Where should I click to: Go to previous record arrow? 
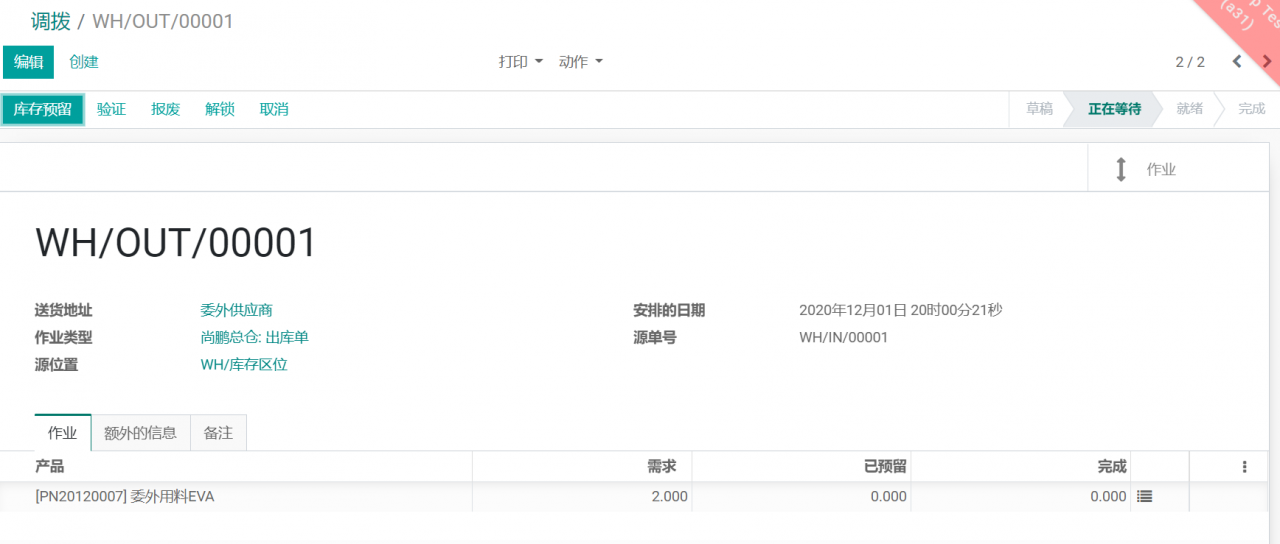click(1237, 62)
